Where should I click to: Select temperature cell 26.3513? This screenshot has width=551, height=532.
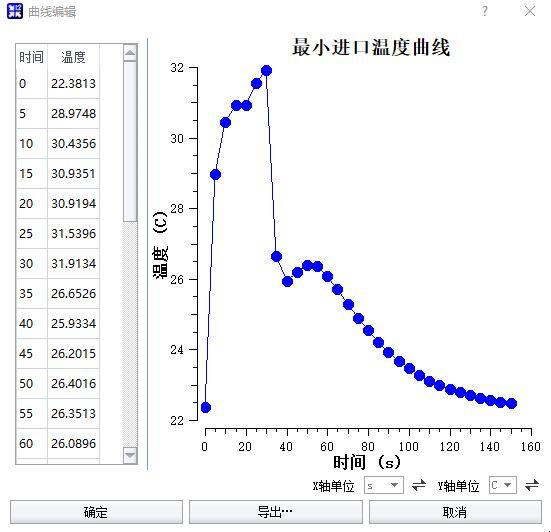(73, 414)
